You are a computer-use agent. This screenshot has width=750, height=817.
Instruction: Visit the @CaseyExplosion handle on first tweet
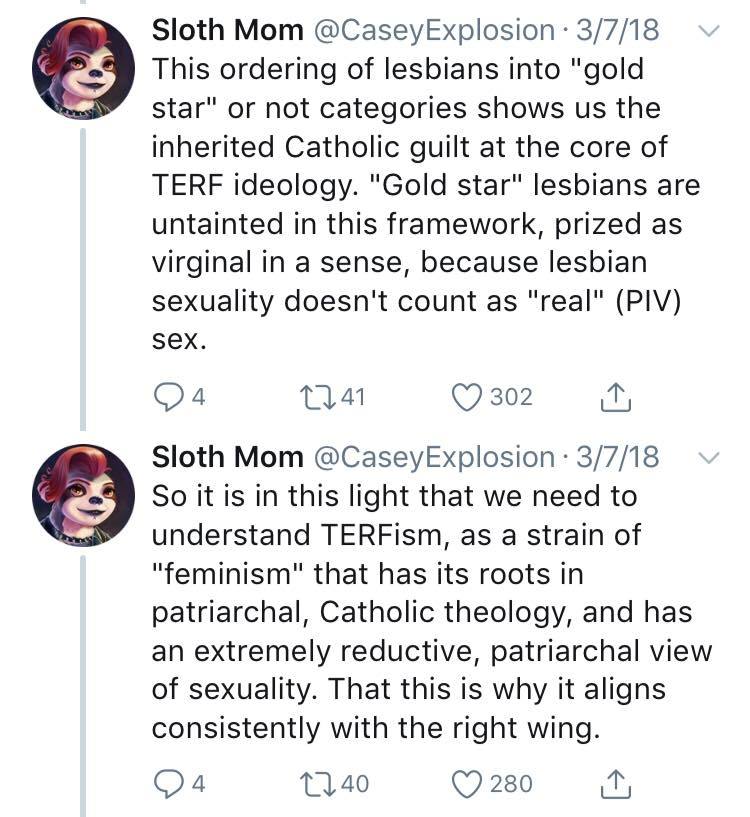click(434, 30)
